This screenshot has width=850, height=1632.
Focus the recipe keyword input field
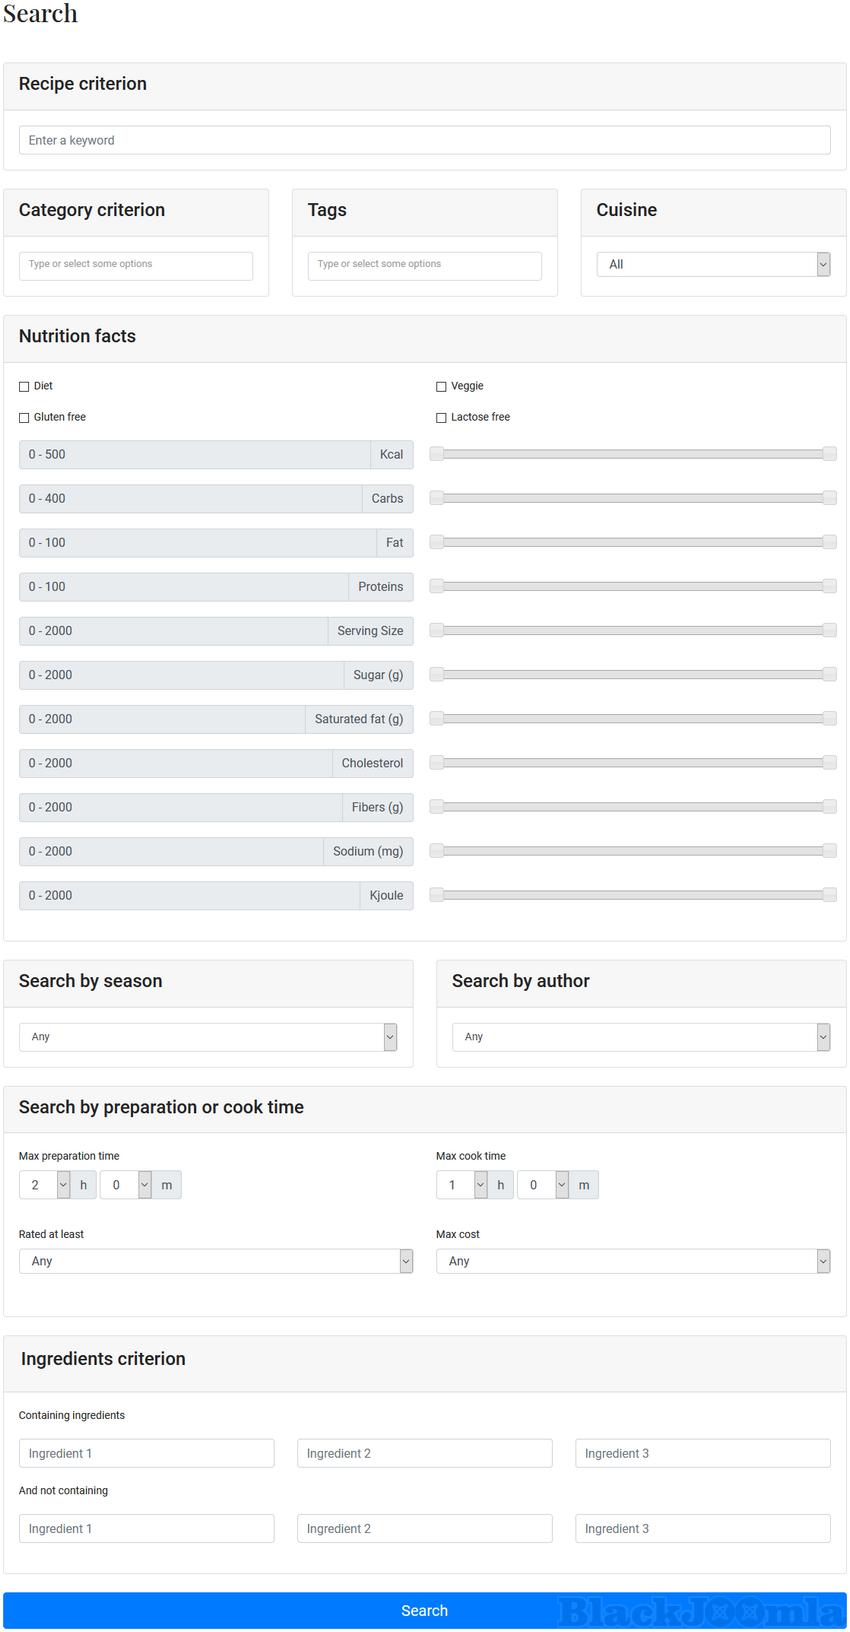(x=425, y=140)
